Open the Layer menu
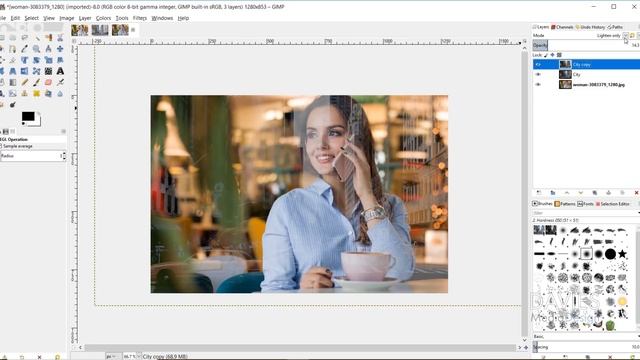 (85, 18)
